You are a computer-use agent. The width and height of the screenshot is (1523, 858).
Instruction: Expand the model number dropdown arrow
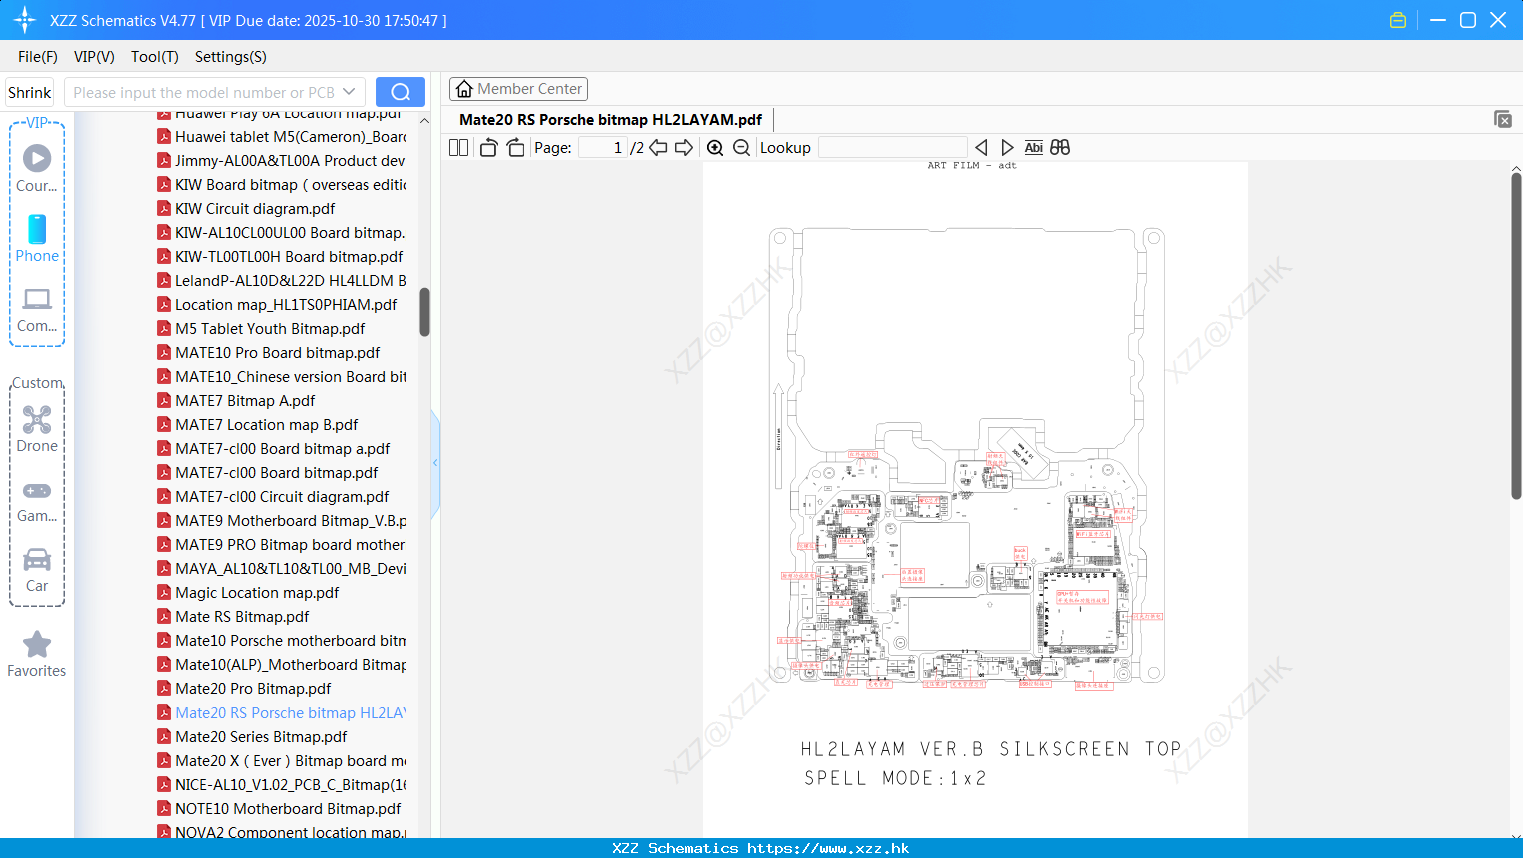(349, 92)
